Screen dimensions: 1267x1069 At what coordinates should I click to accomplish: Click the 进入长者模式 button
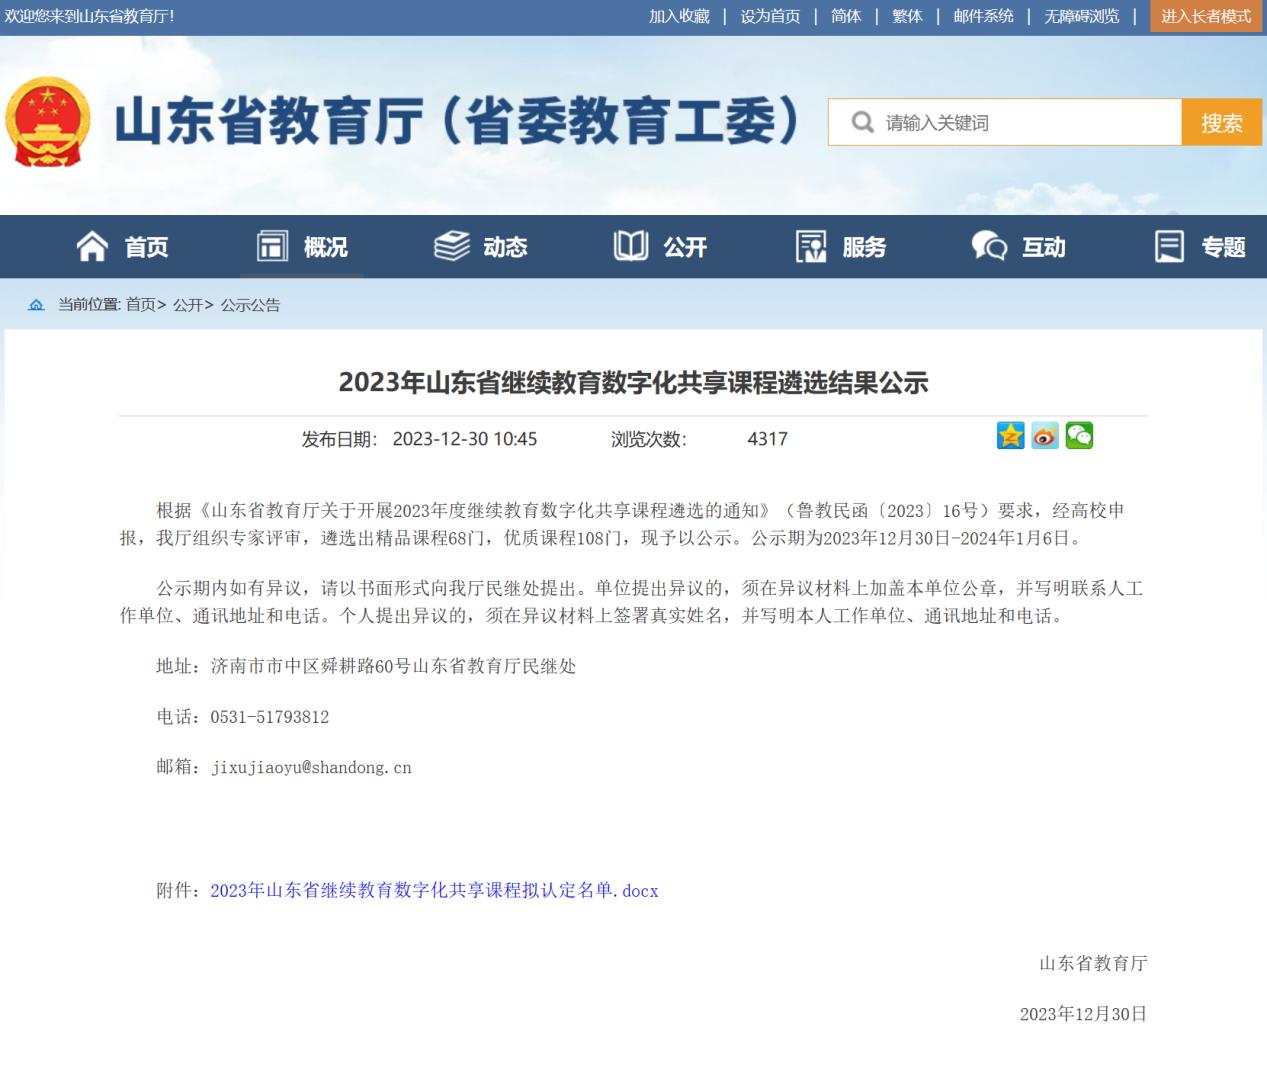point(1206,16)
